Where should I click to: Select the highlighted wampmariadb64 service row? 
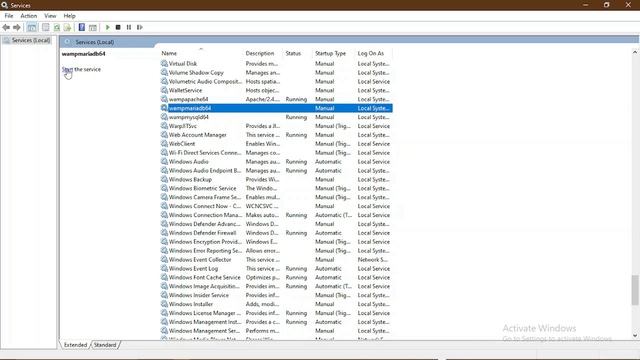click(276, 108)
